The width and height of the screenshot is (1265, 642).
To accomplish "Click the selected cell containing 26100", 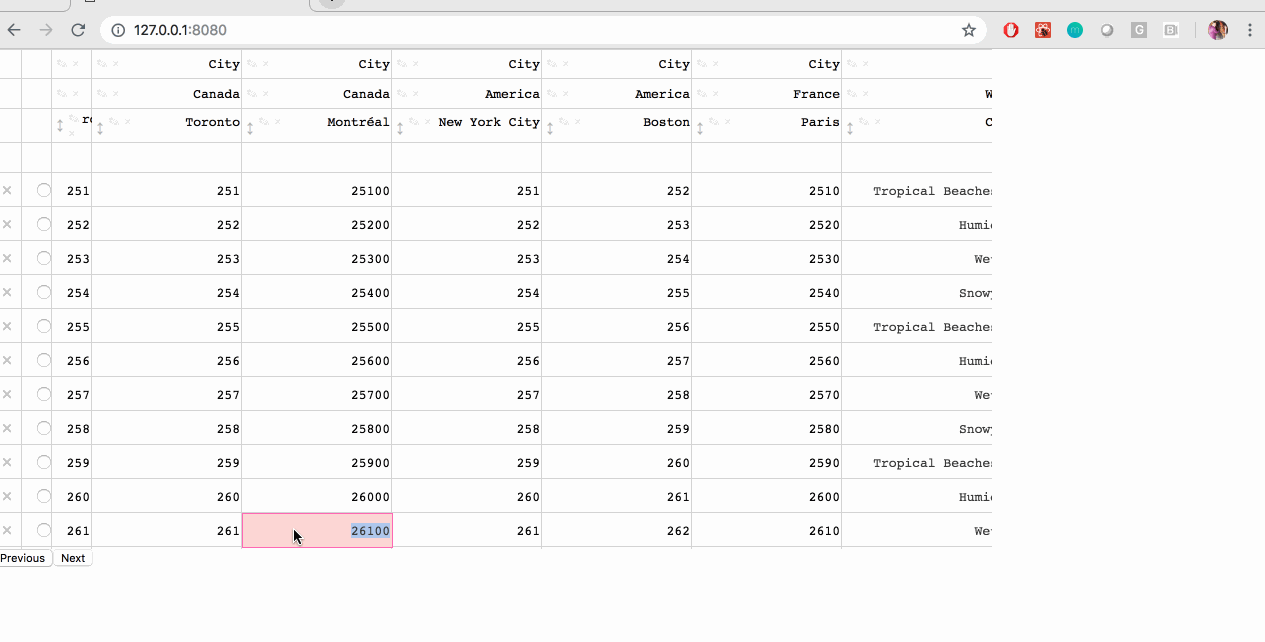I will (x=317, y=530).
